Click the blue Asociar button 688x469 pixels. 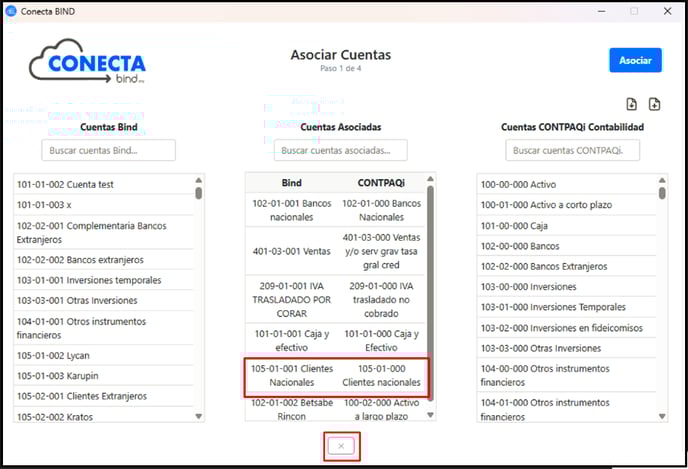[635, 60]
